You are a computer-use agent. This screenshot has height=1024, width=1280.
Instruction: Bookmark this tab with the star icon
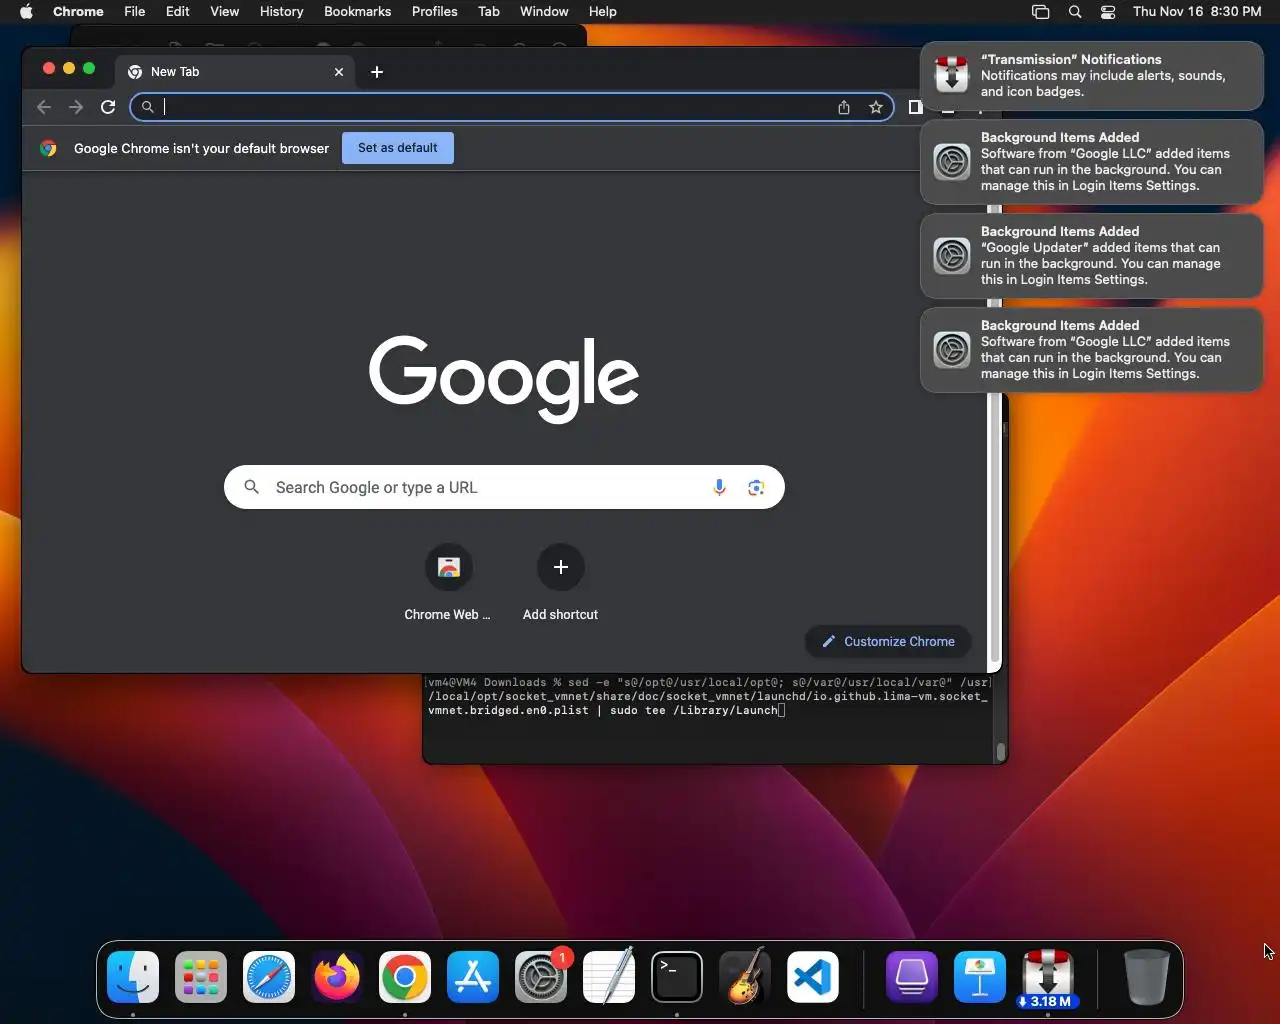876,107
